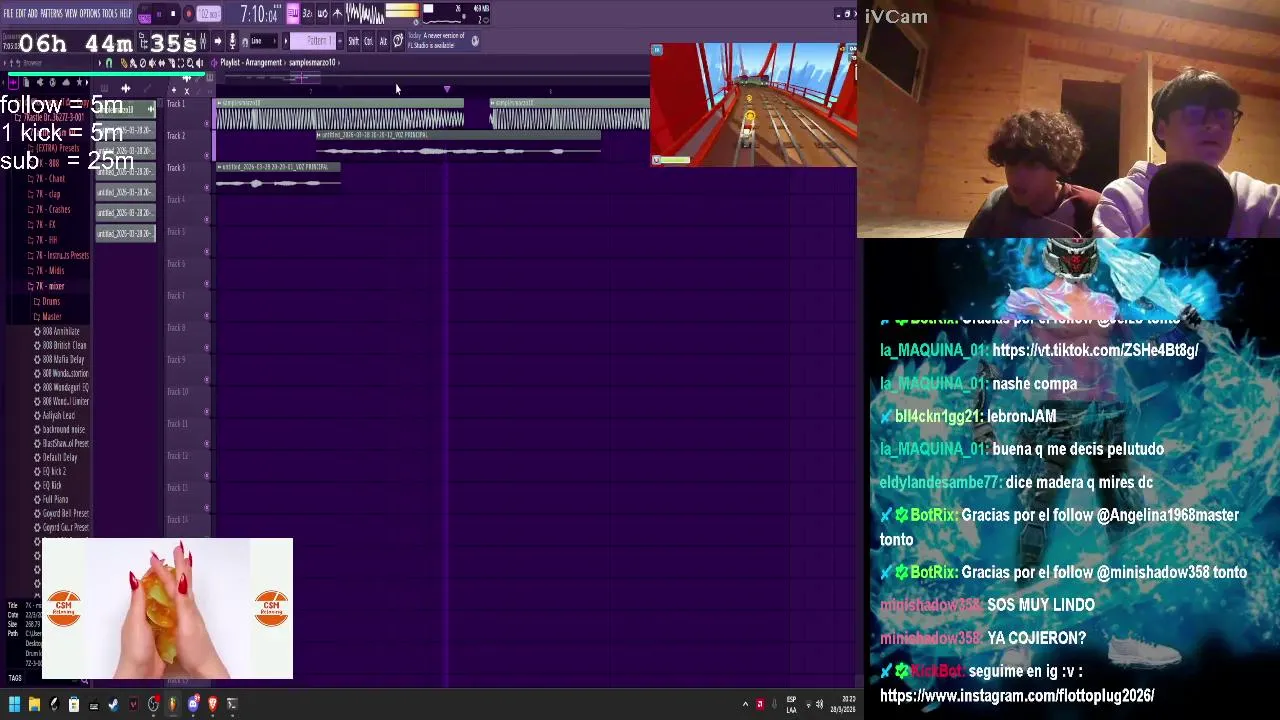
Task: Open the FILE menu
Action: (8, 14)
